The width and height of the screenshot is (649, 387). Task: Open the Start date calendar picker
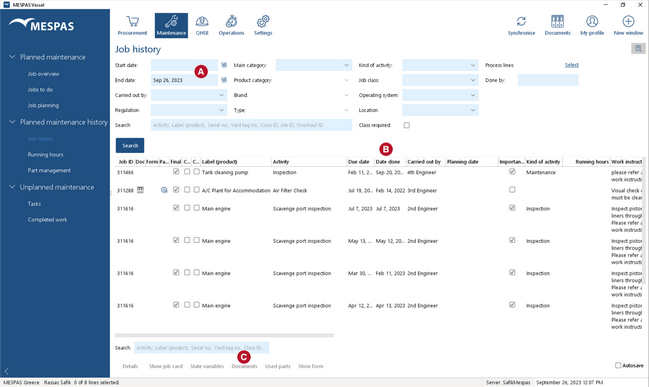[224, 65]
